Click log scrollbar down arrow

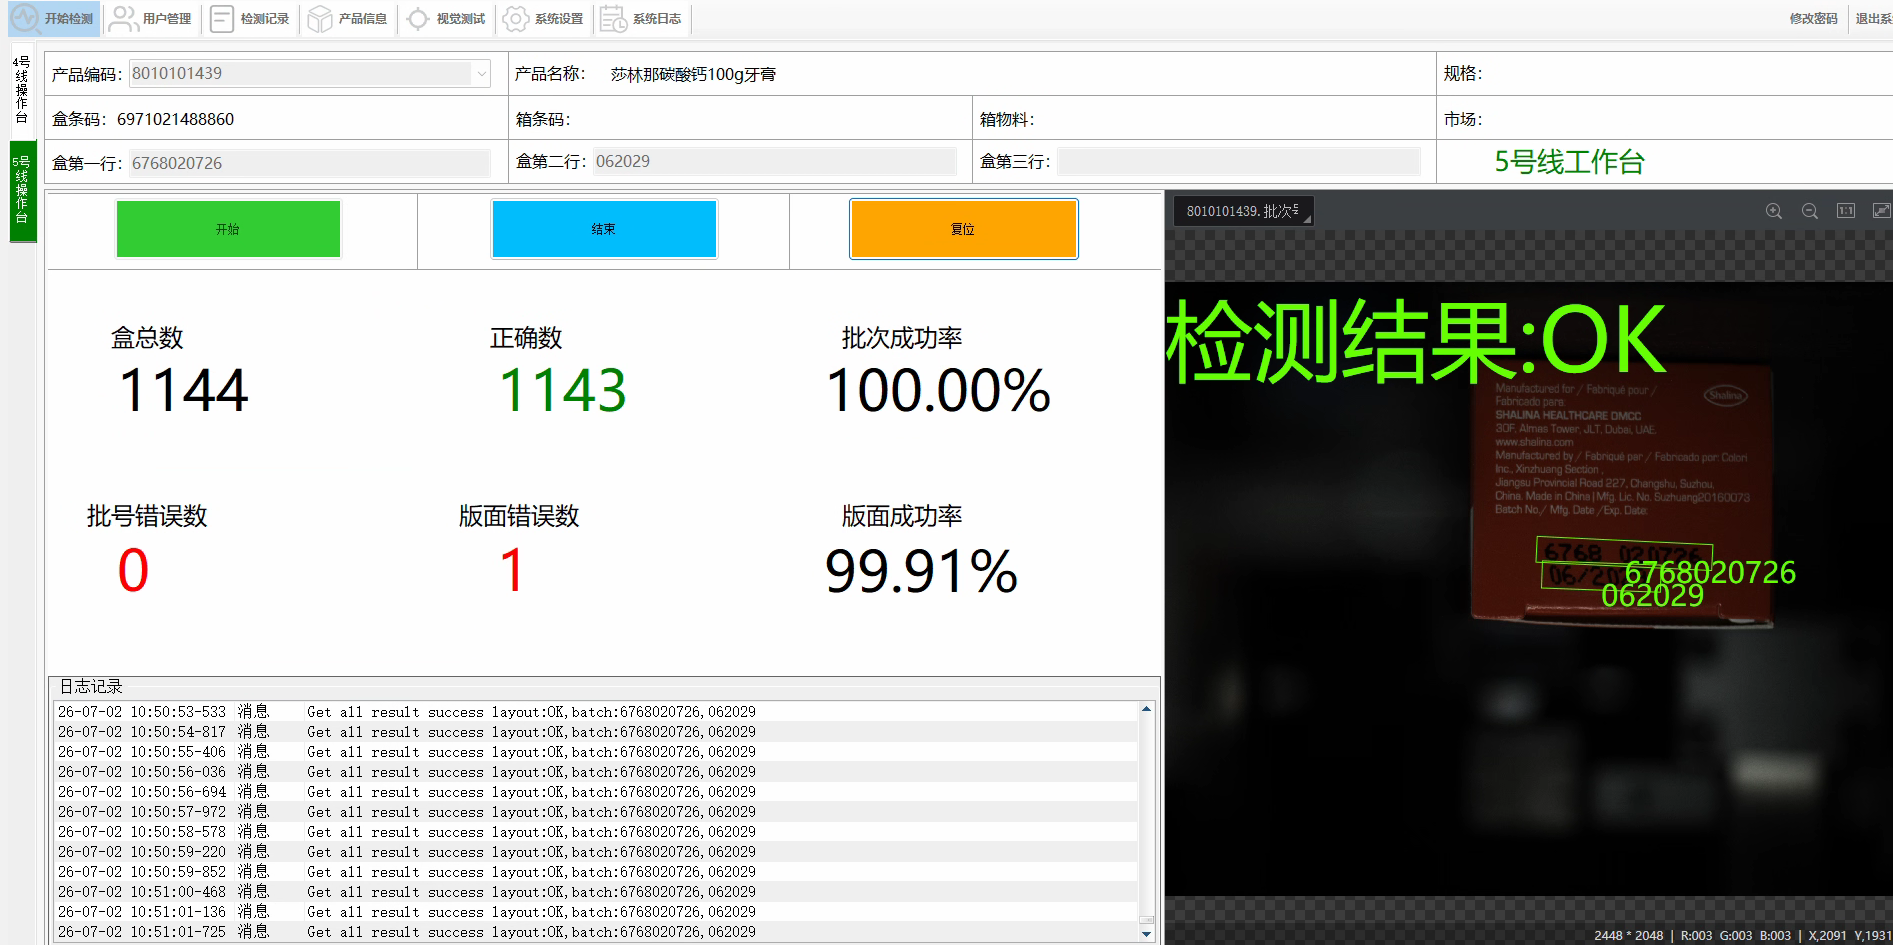(x=1147, y=934)
